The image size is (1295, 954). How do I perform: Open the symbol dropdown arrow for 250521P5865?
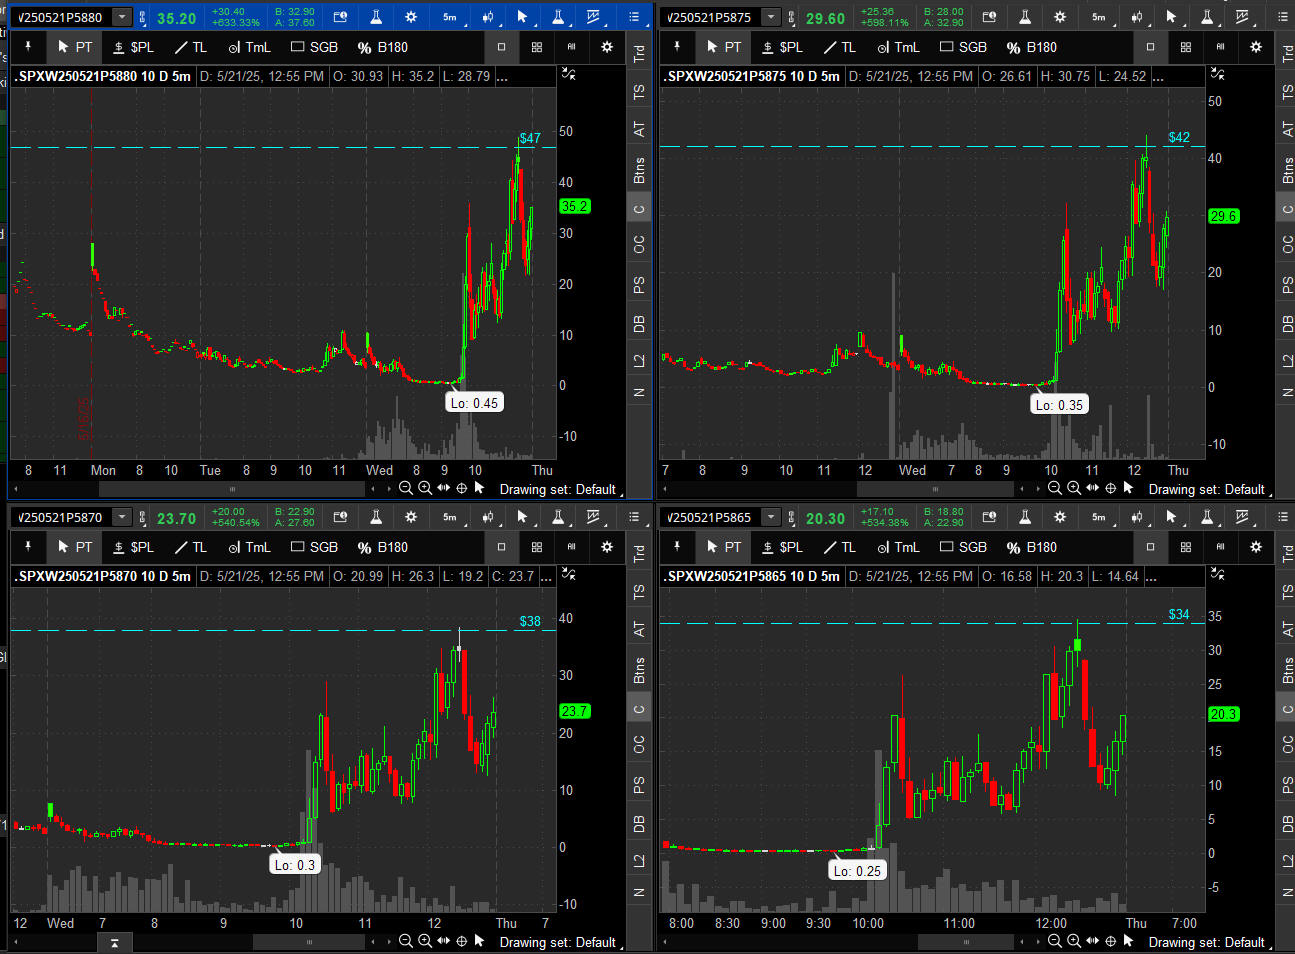771,517
